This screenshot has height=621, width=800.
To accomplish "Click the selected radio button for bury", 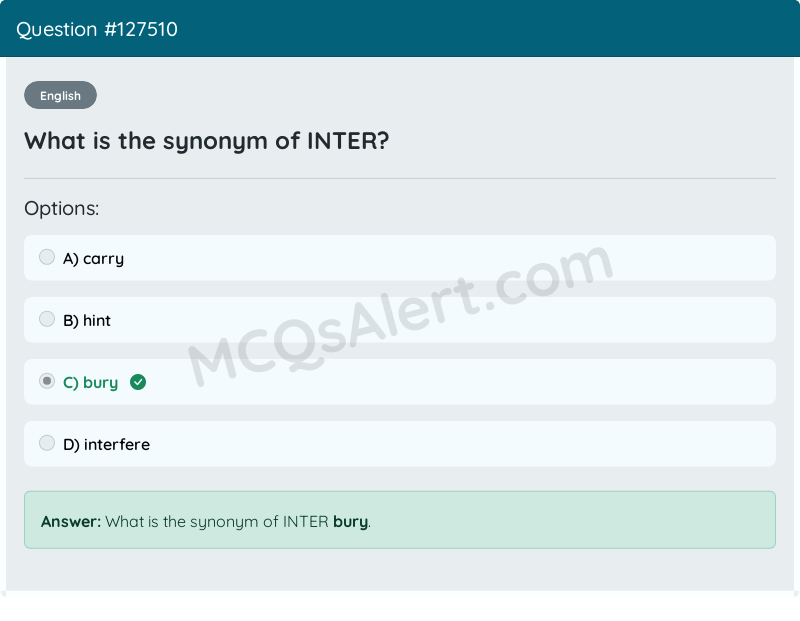I will [x=47, y=381].
